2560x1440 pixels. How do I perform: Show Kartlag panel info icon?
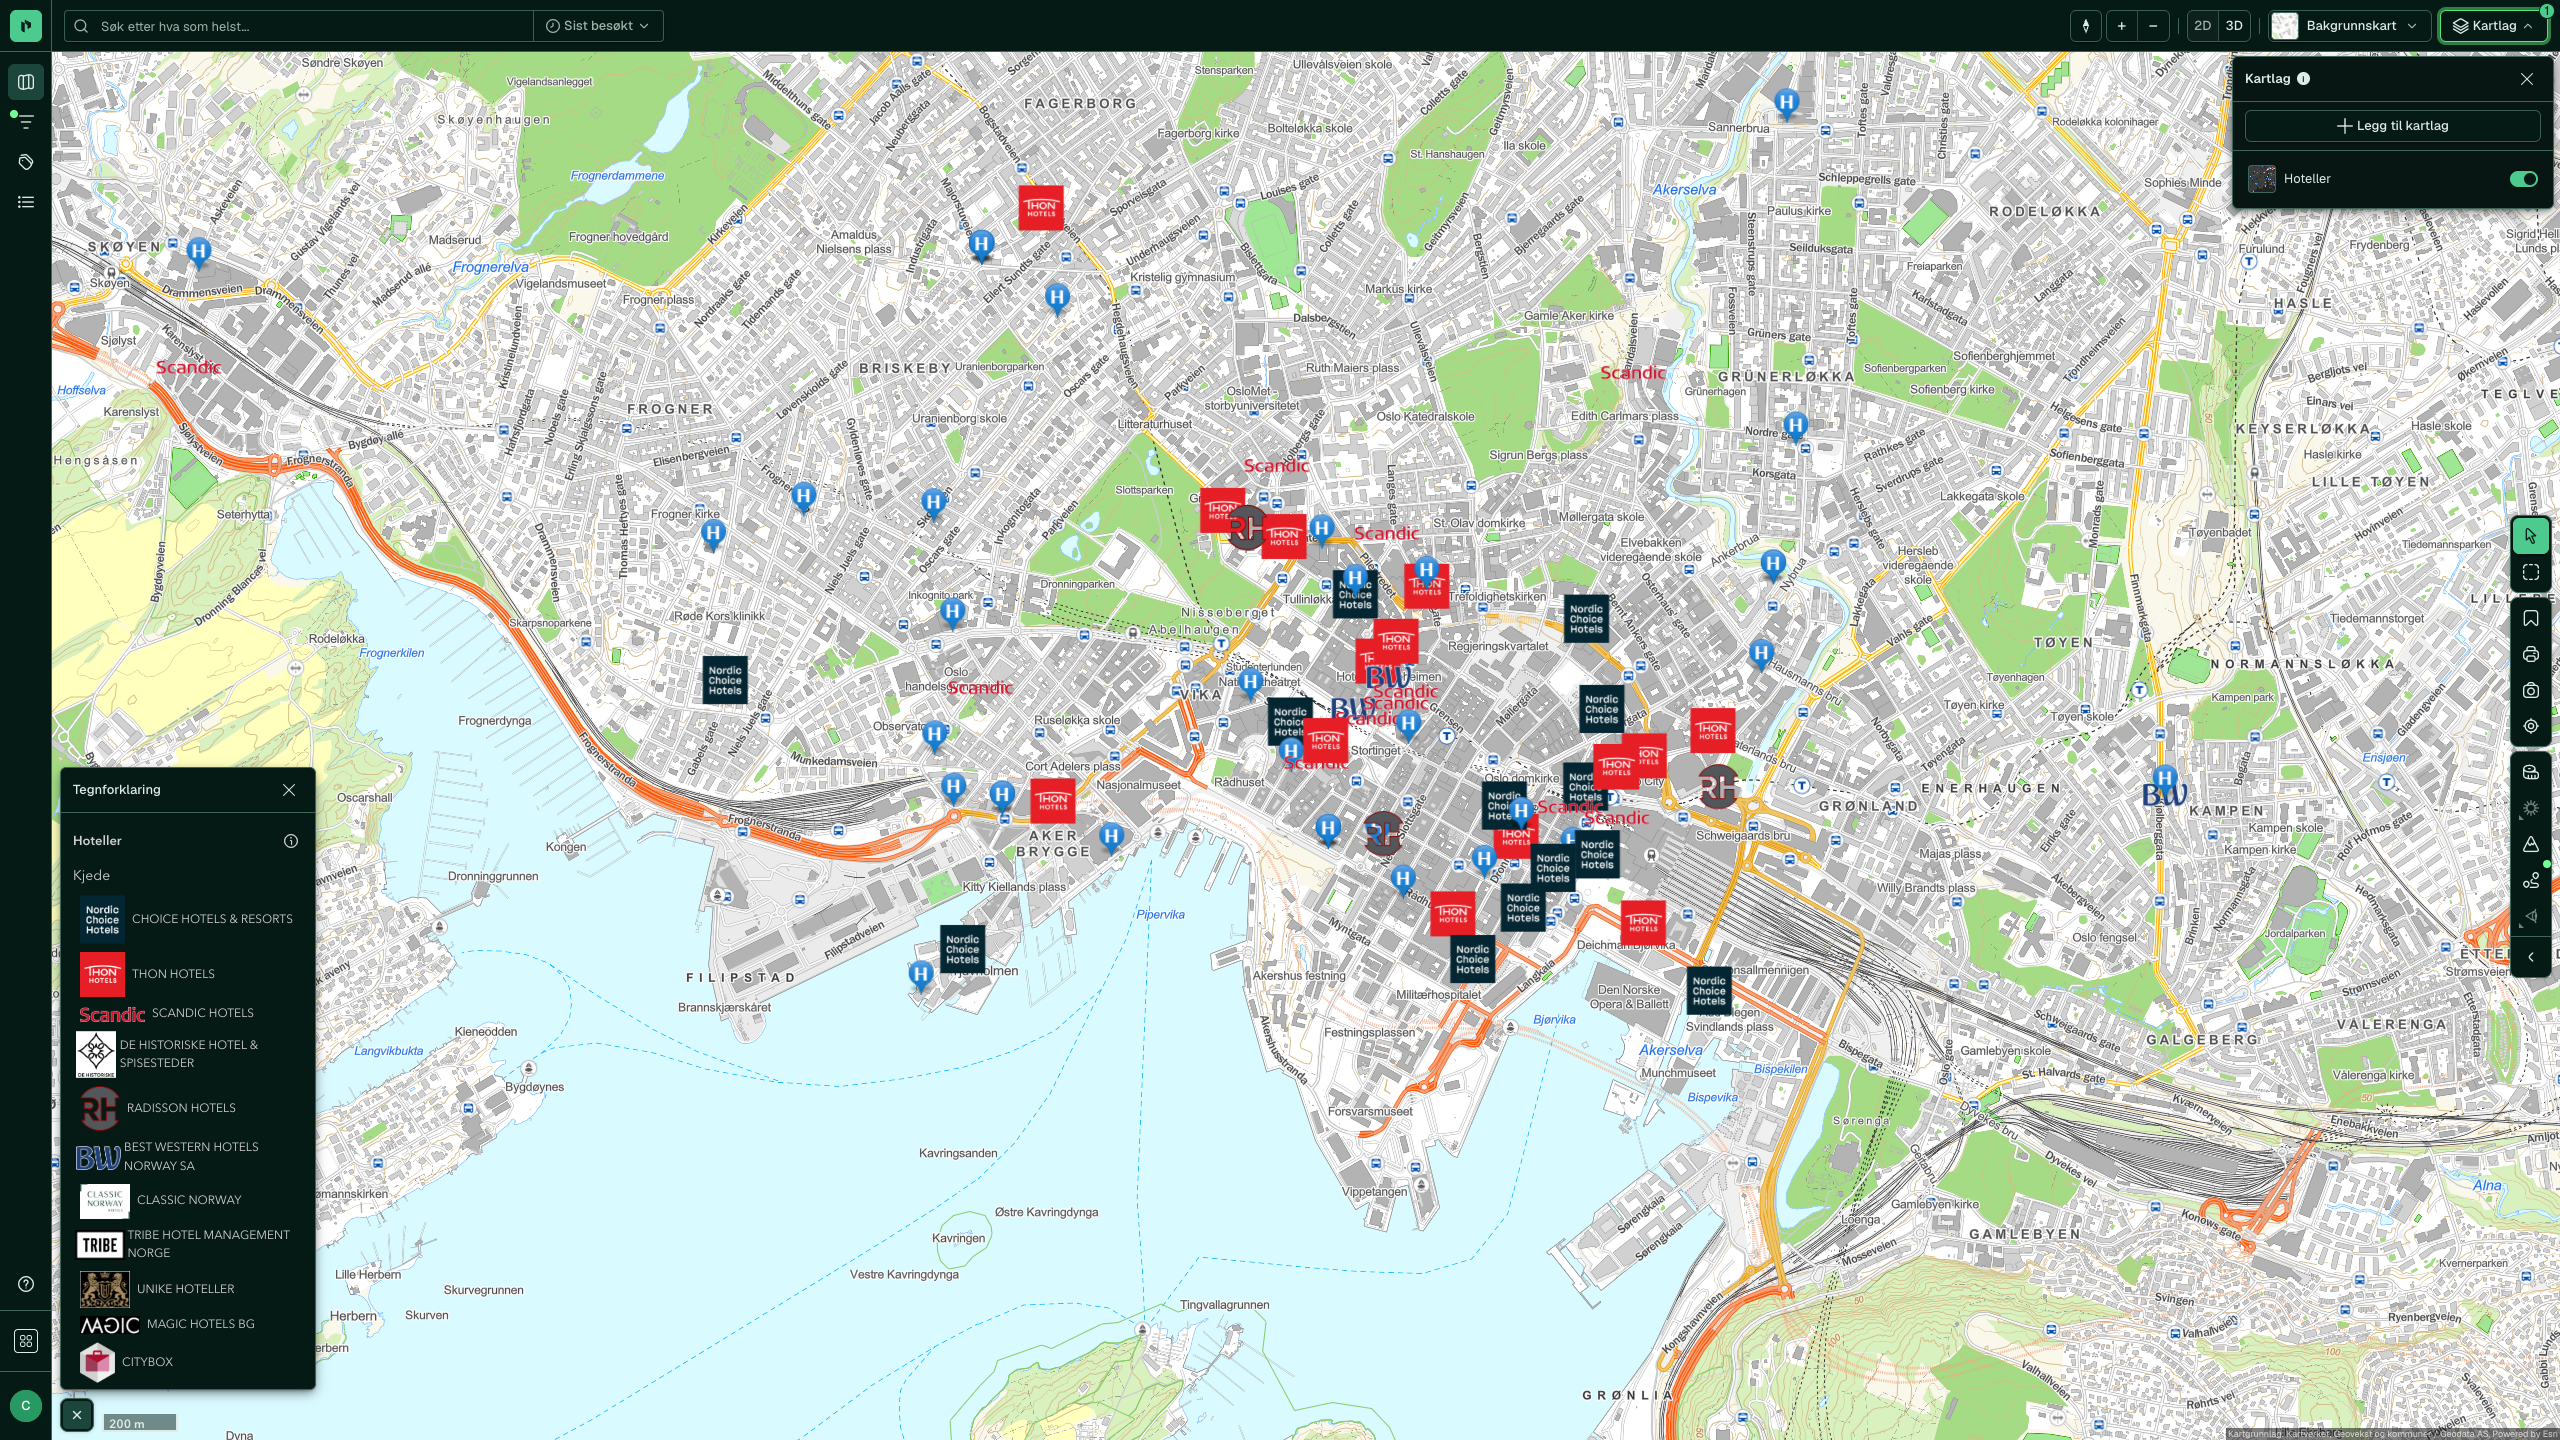(2303, 79)
